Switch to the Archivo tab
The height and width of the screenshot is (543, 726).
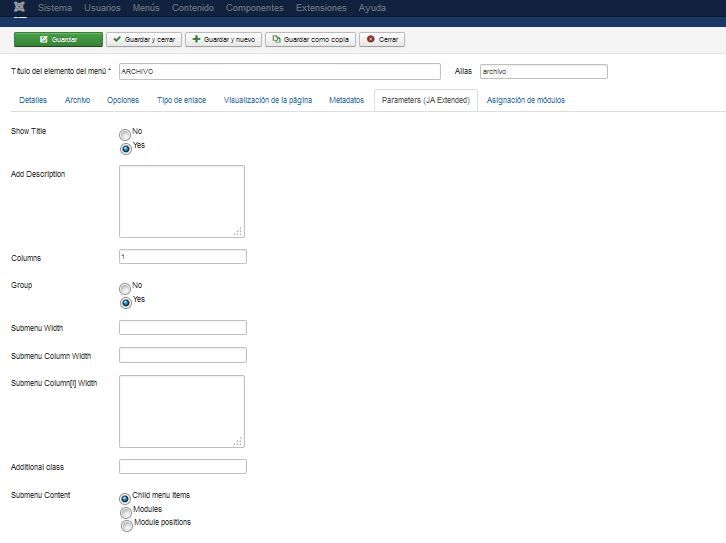coord(77,100)
